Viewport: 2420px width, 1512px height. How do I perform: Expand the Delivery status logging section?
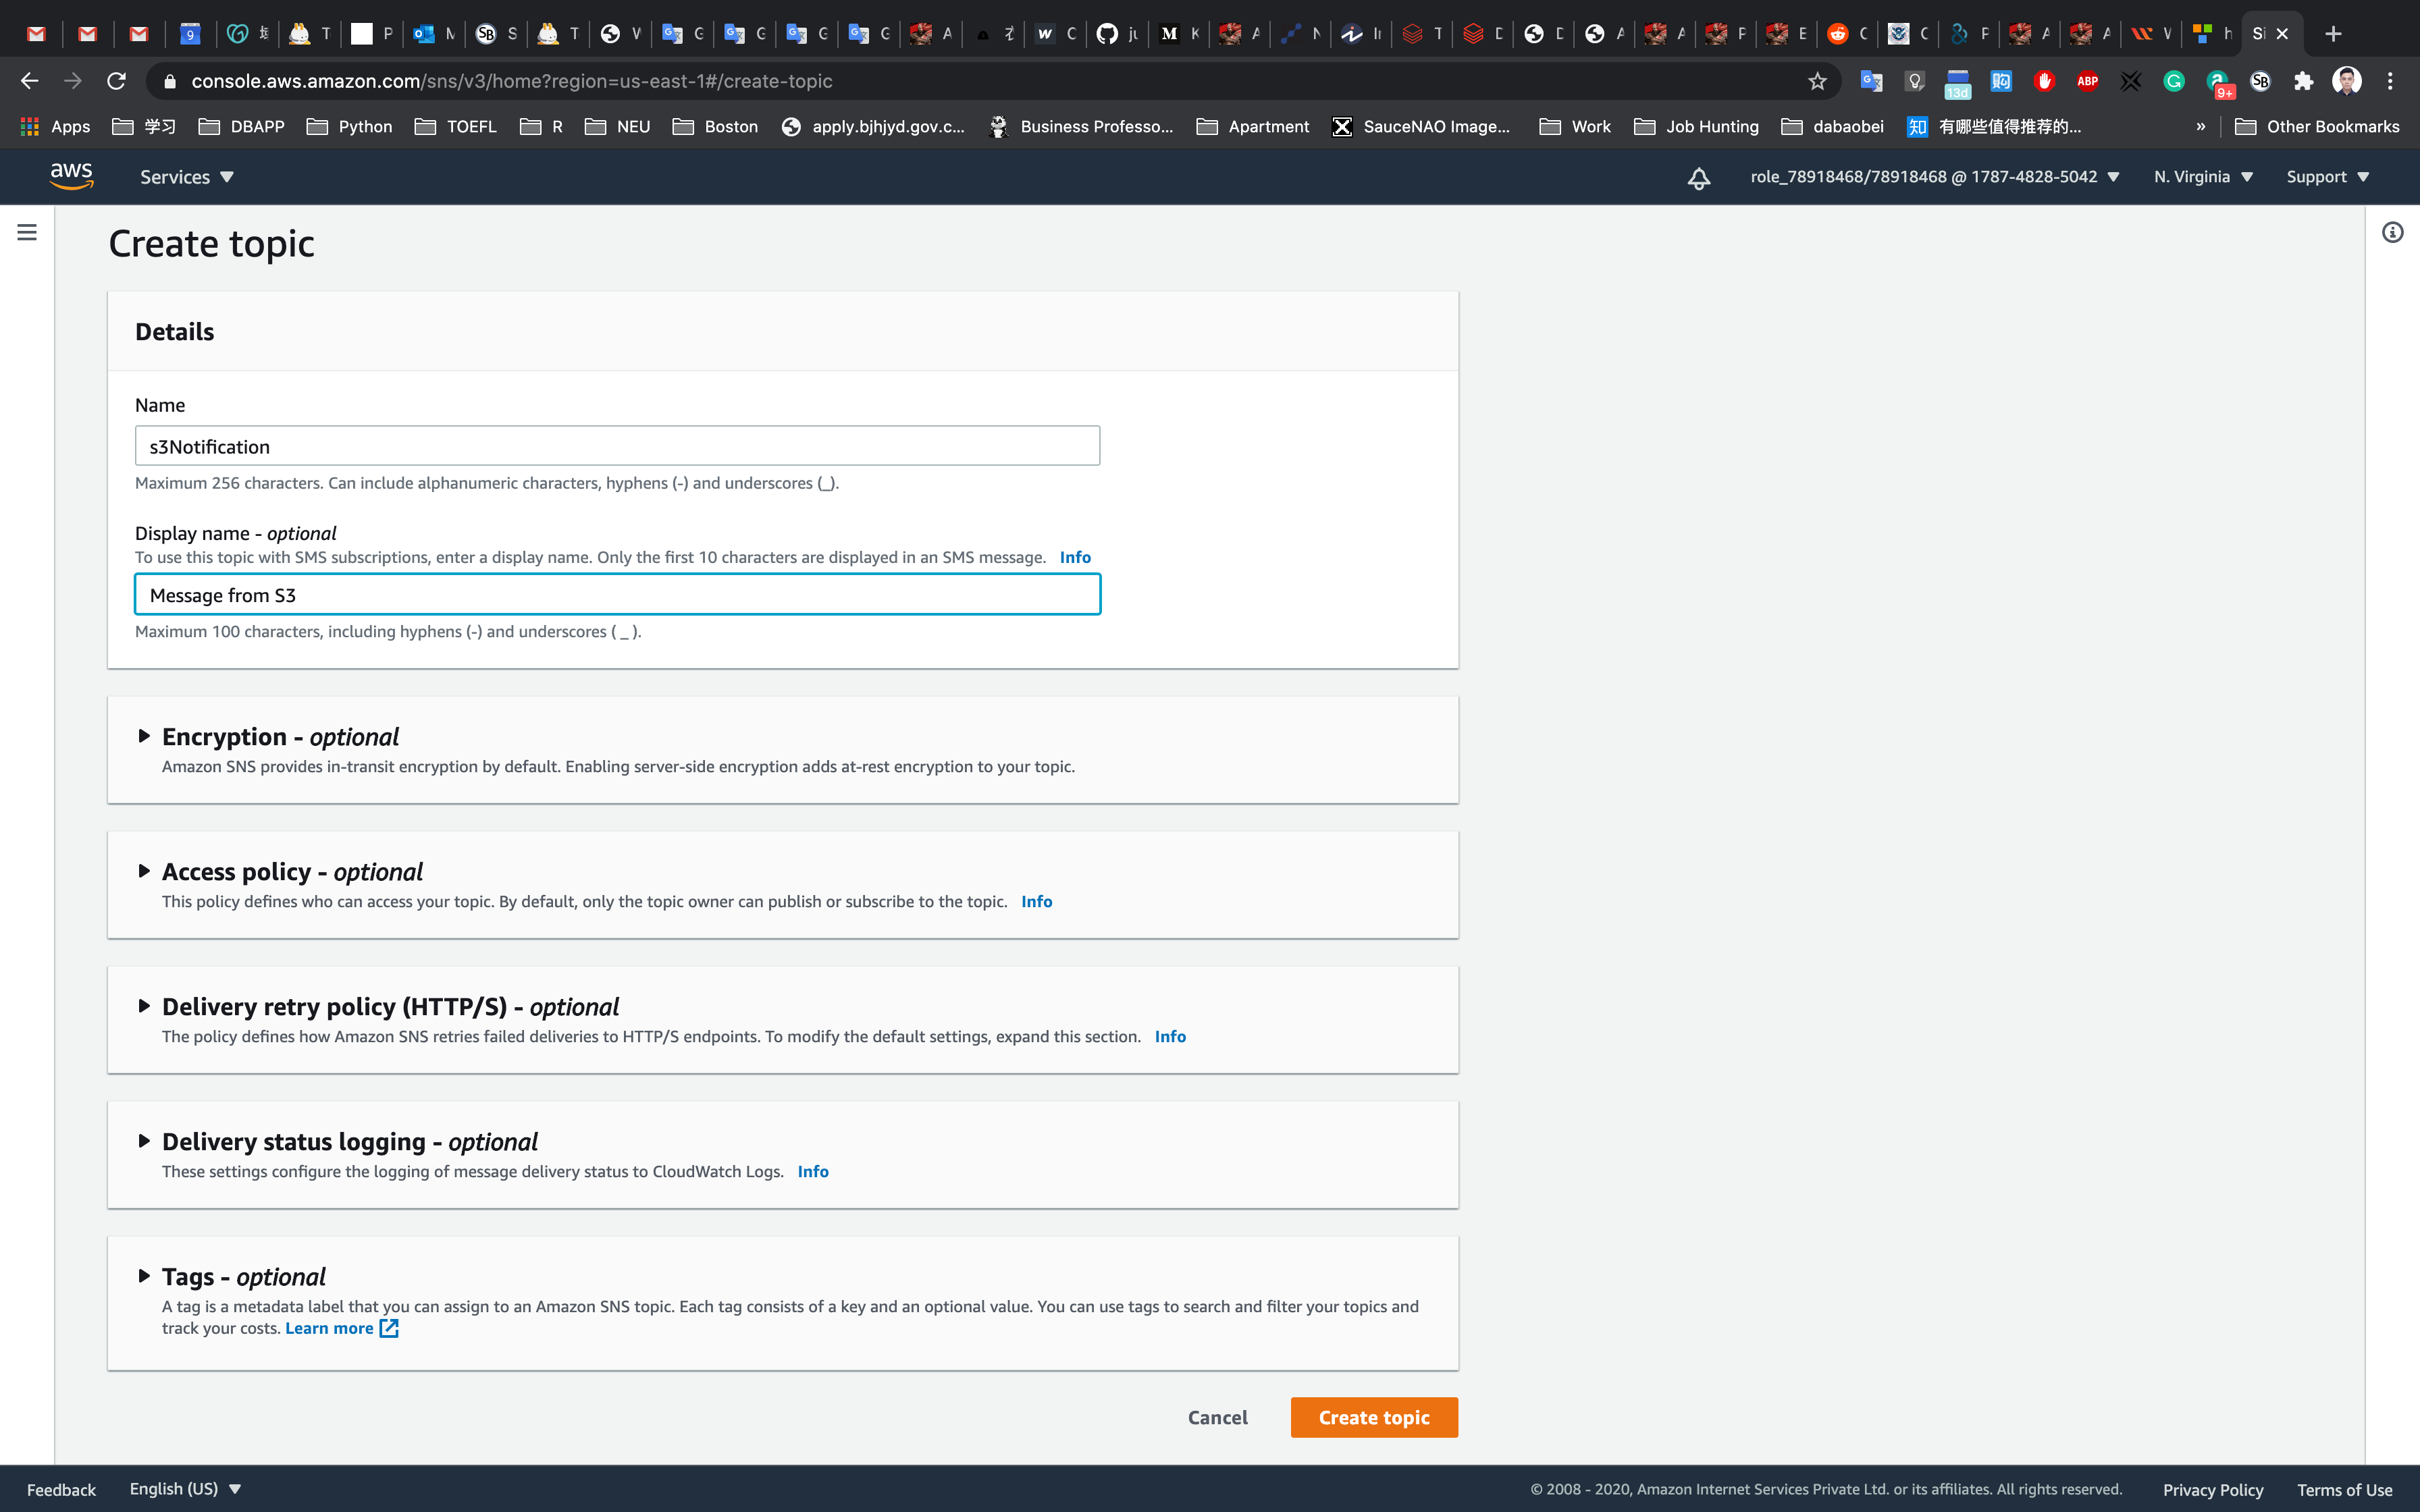click(x=144, y=1141)
